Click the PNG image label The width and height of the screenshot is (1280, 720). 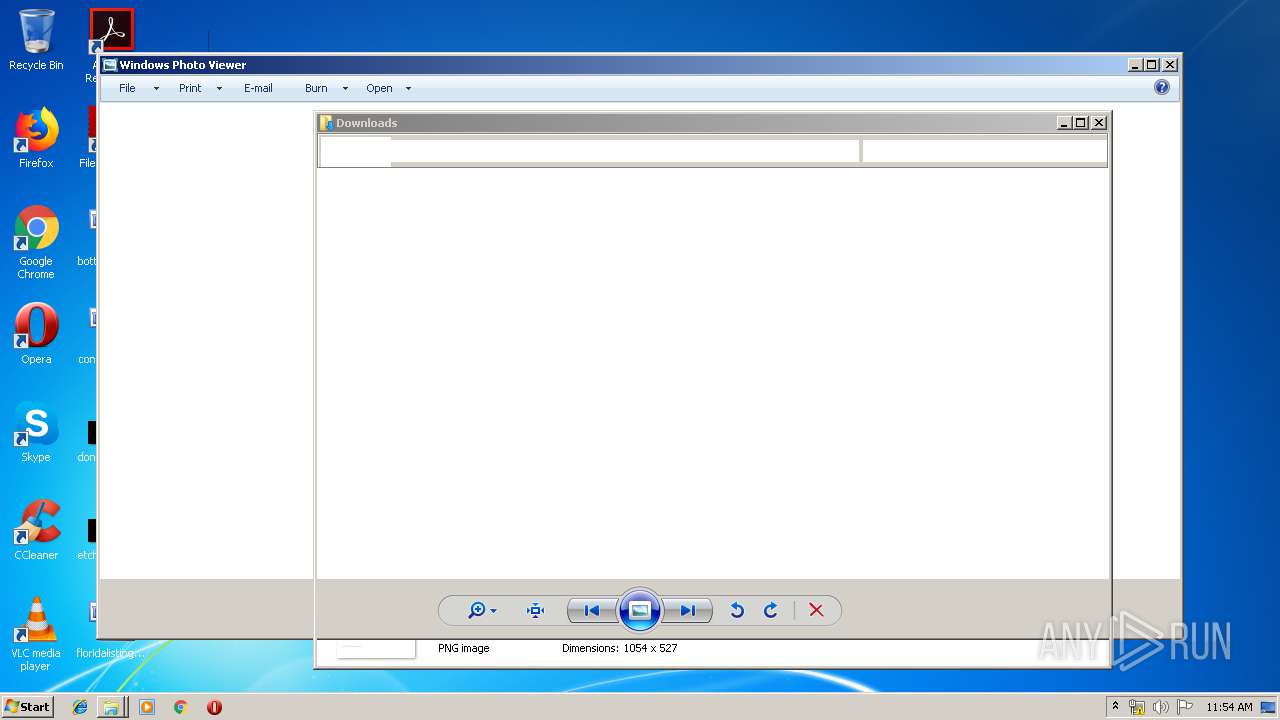pyautogui.click(x=464, y=648)
